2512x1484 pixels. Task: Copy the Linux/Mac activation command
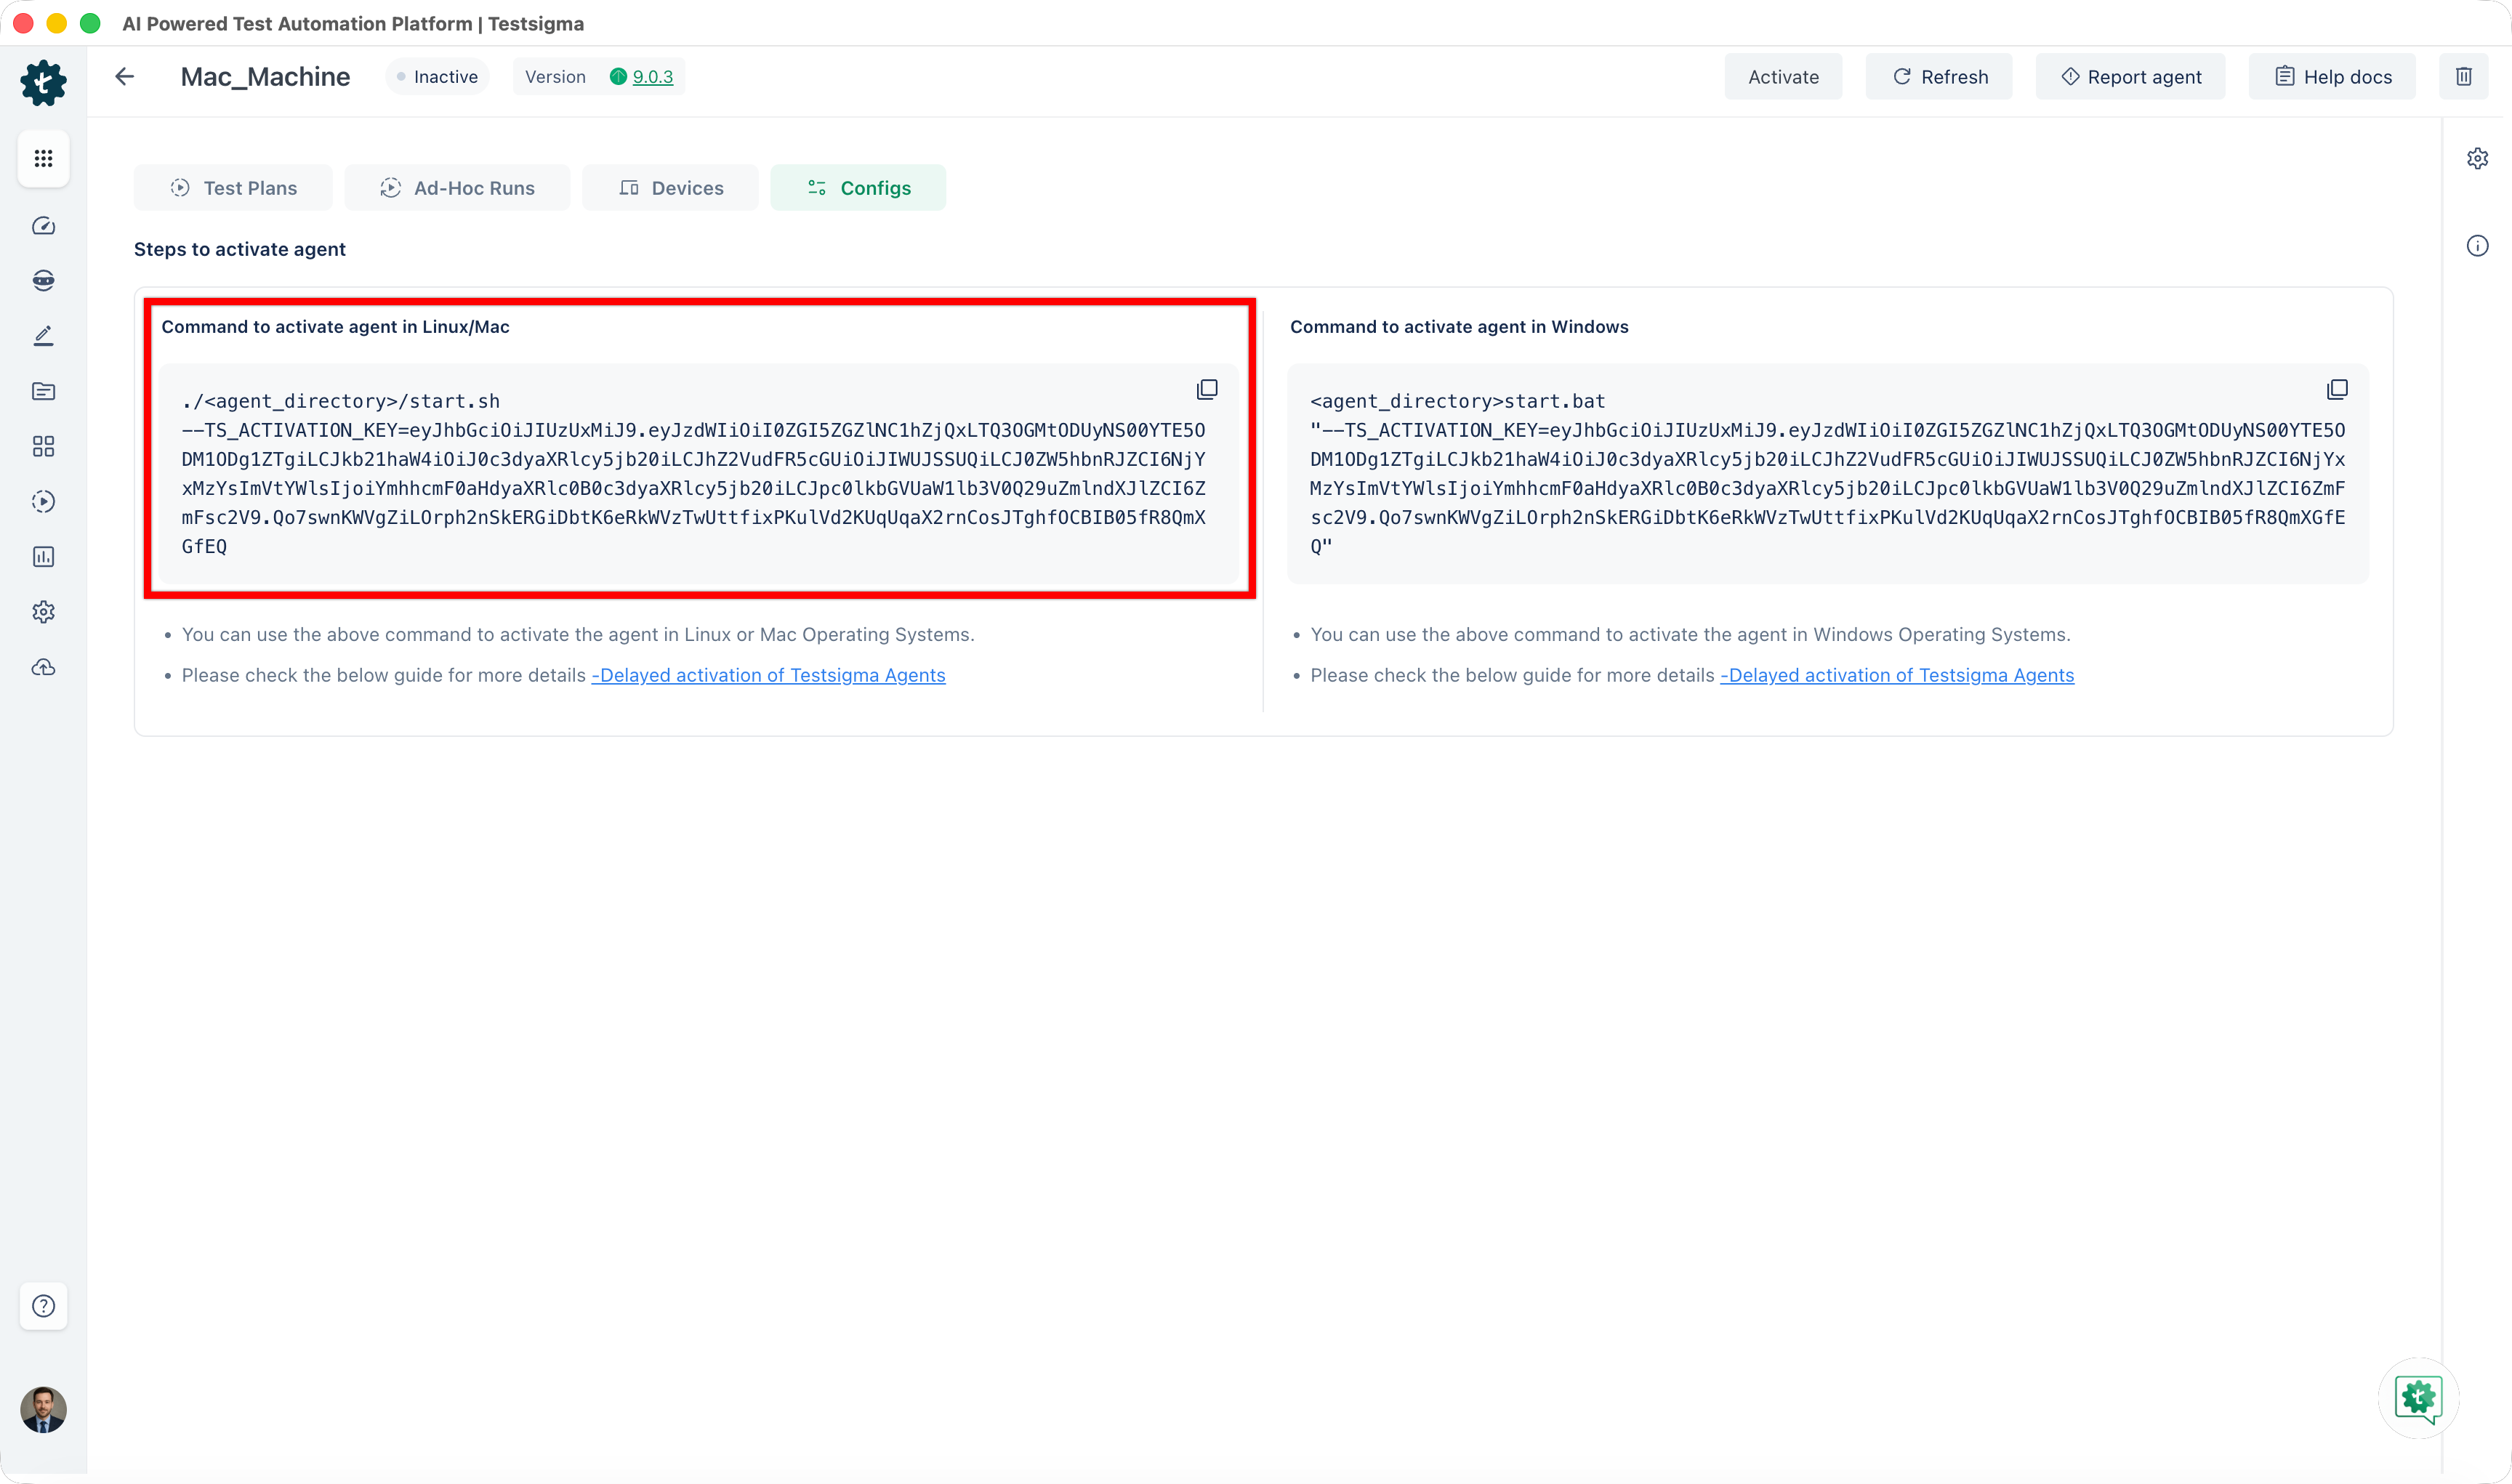(x=1207, y=389)
